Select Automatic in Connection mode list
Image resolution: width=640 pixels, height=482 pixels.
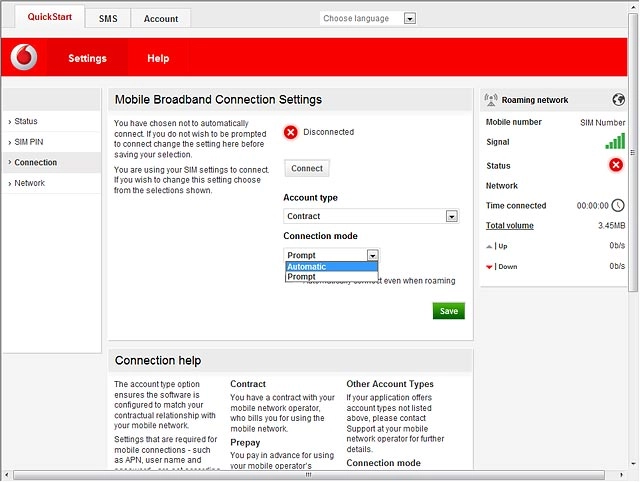tap(331, 267)
